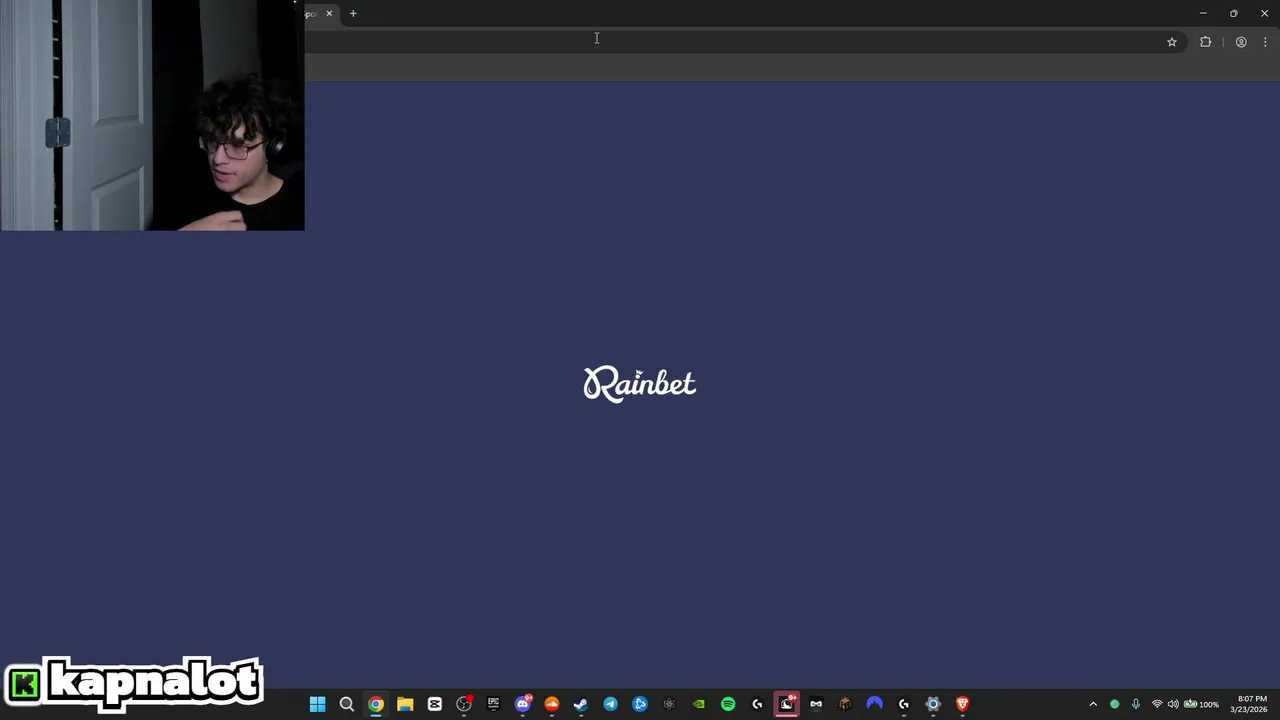Bookmark this page with the star icon
This screenshot has width=1280, height=720.
[1172, 42]
